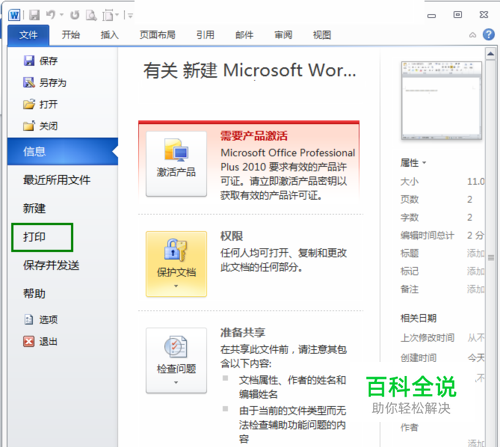Viewport: 500px width, 447px height.
Task: Switch to the 开始 tab
Action: click(71, 35)
